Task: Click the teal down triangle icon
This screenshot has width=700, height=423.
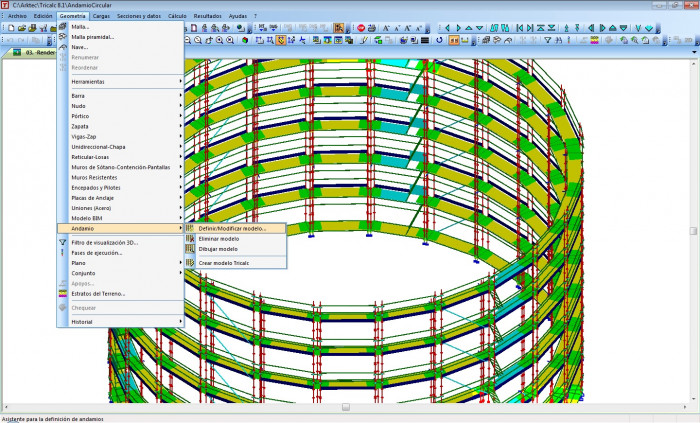Action: coord(479,28)
